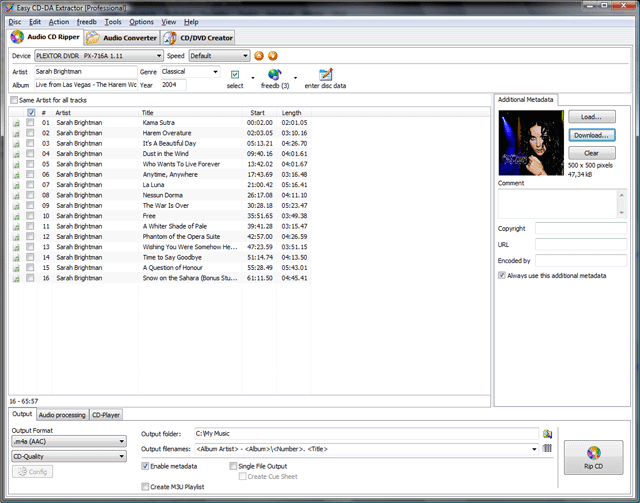Open the Help menu
This screenshot has height=503, width=640.
(x=191, y=22)
